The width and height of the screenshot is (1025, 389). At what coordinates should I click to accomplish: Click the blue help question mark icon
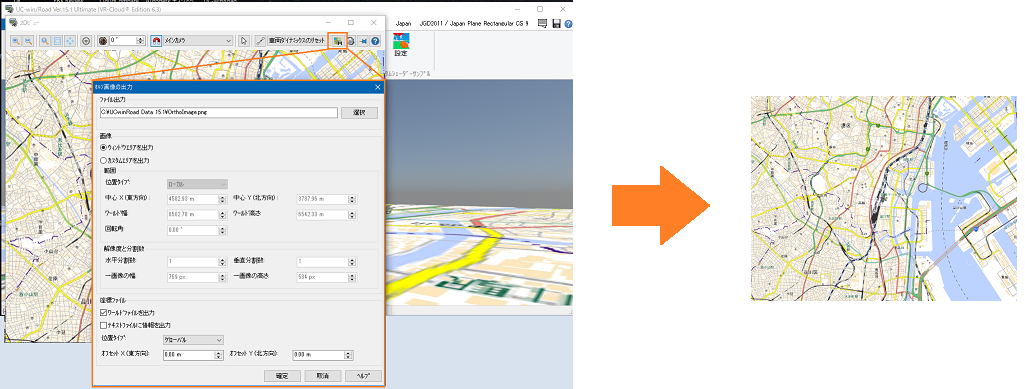(375, 41)
